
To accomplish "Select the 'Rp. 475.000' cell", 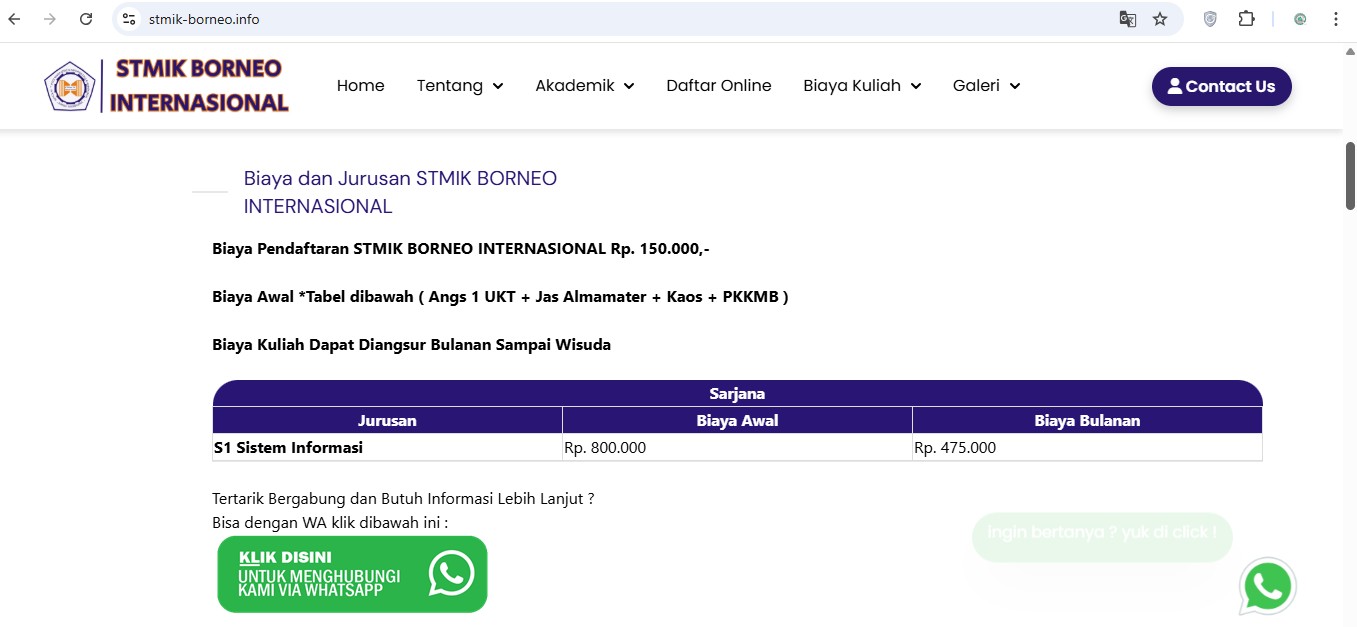I will (1087, 448).
